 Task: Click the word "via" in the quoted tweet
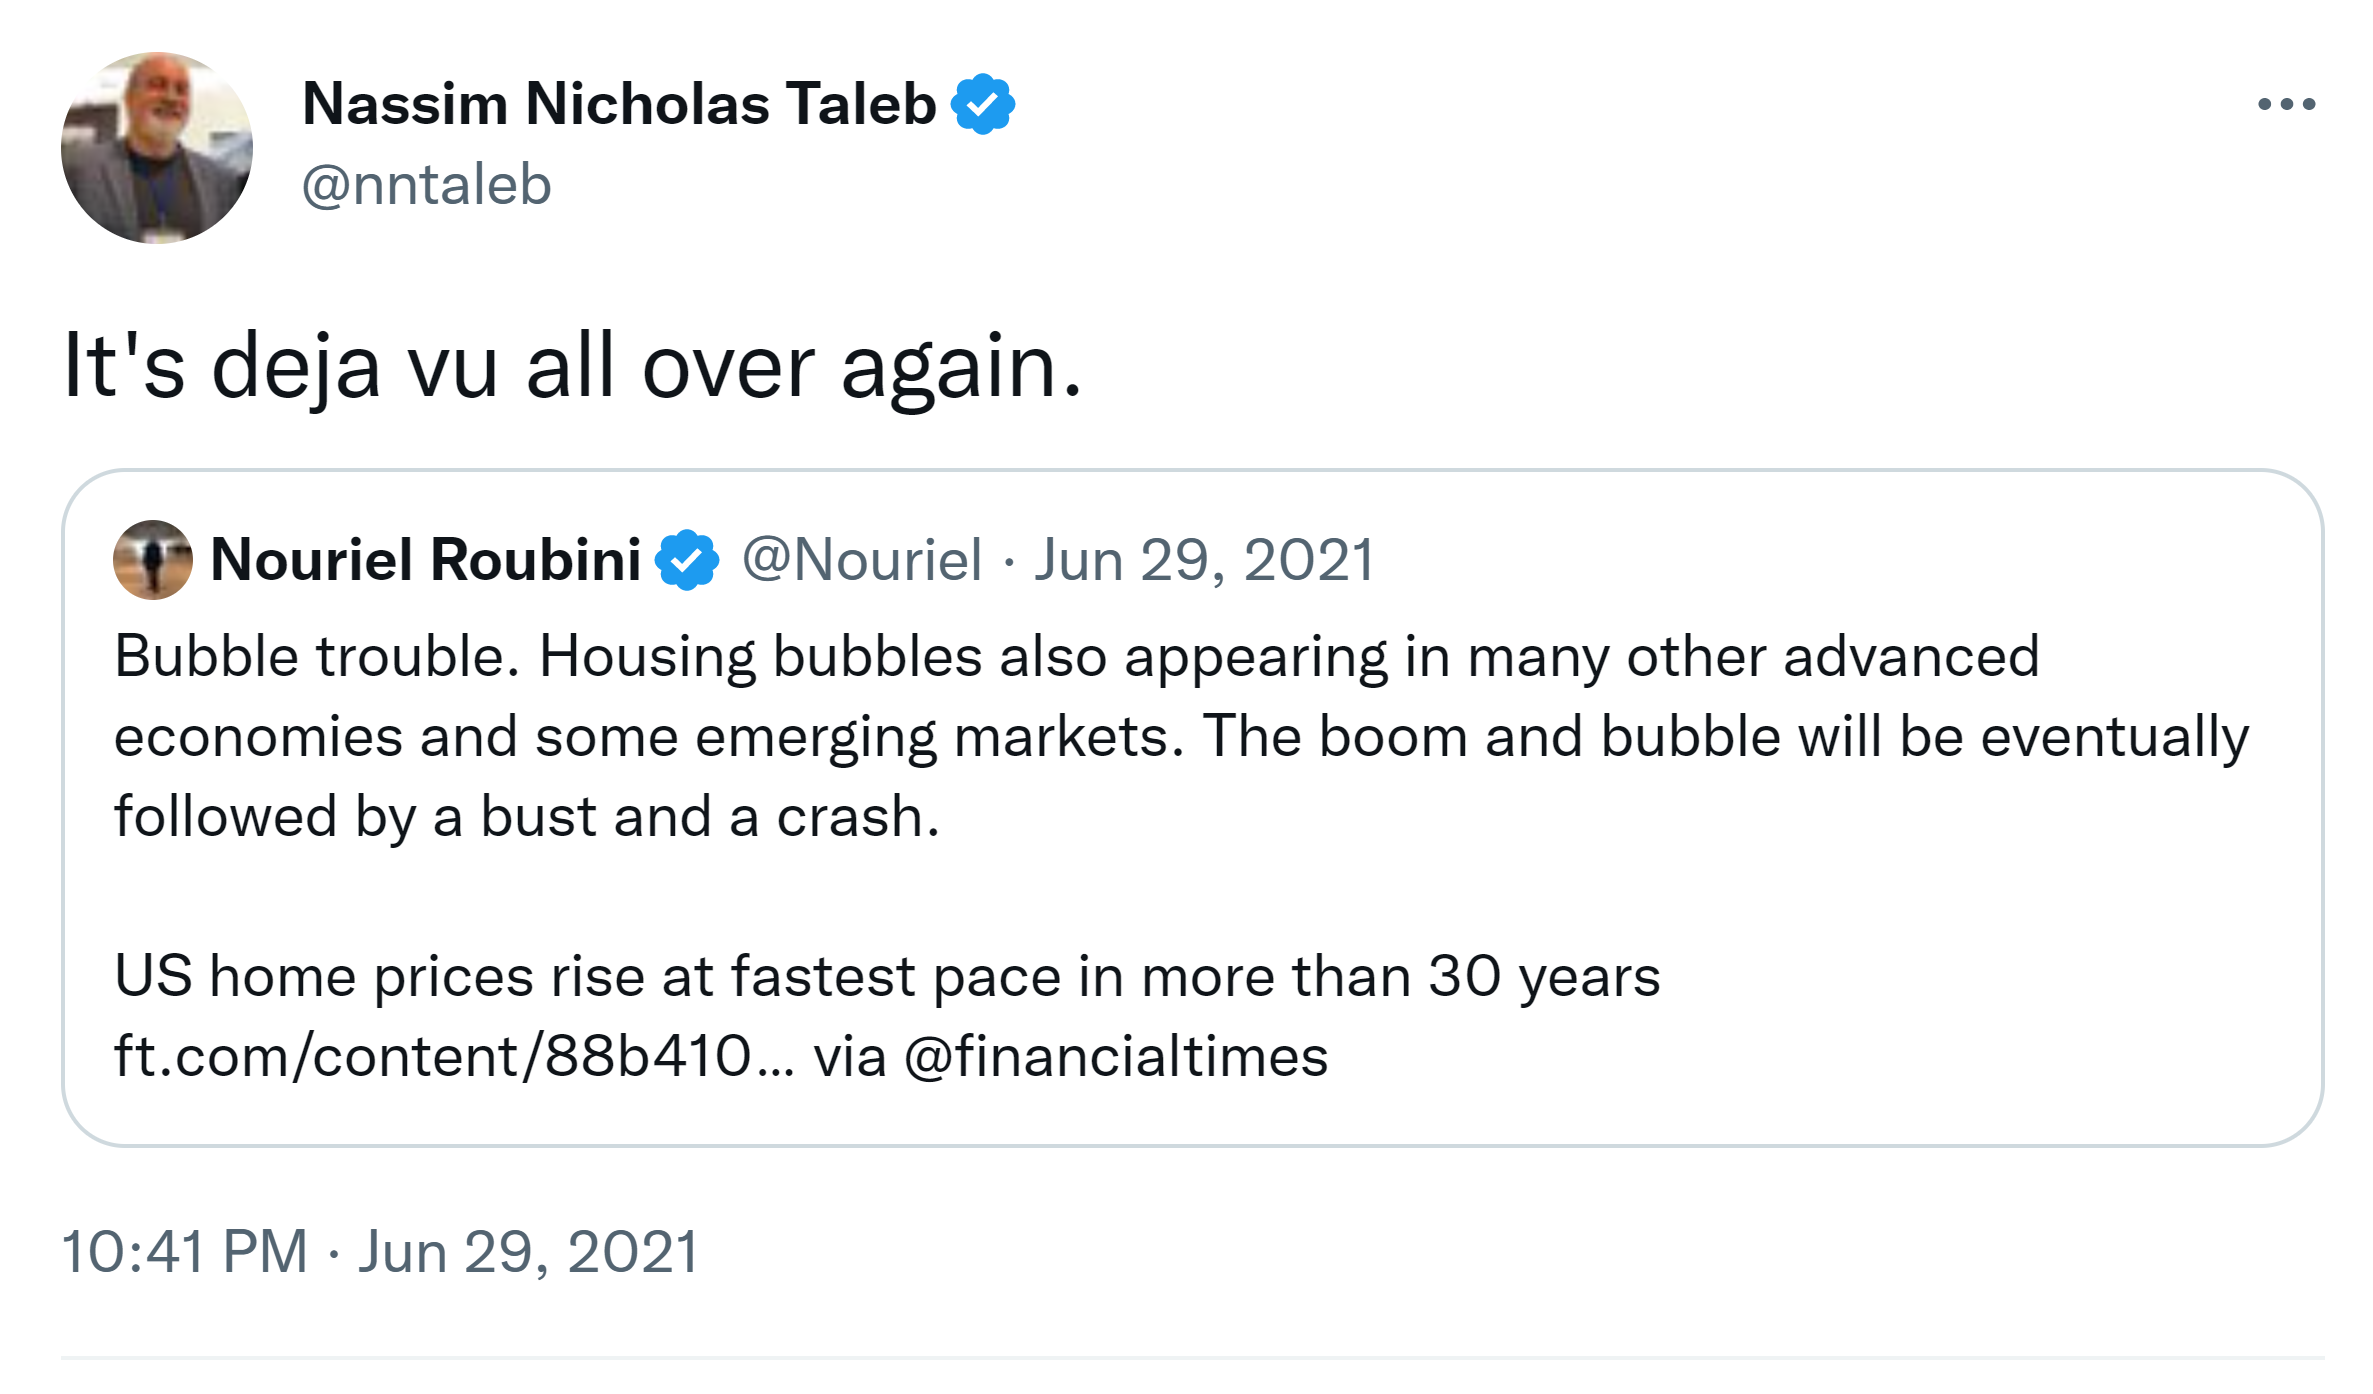coord(850,1056)
